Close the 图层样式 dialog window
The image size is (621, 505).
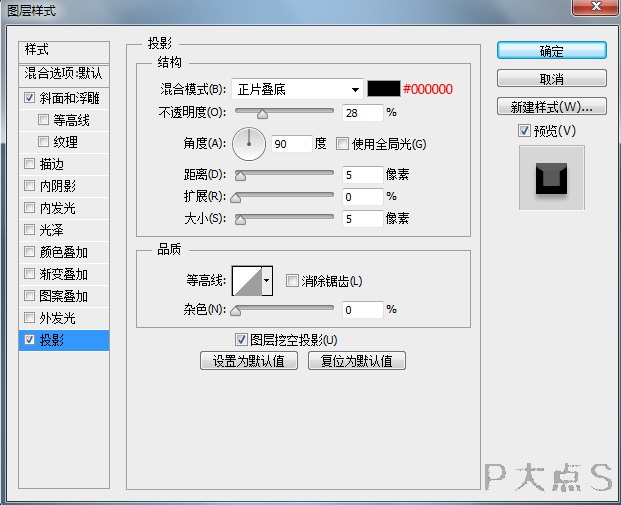point(596,7)
